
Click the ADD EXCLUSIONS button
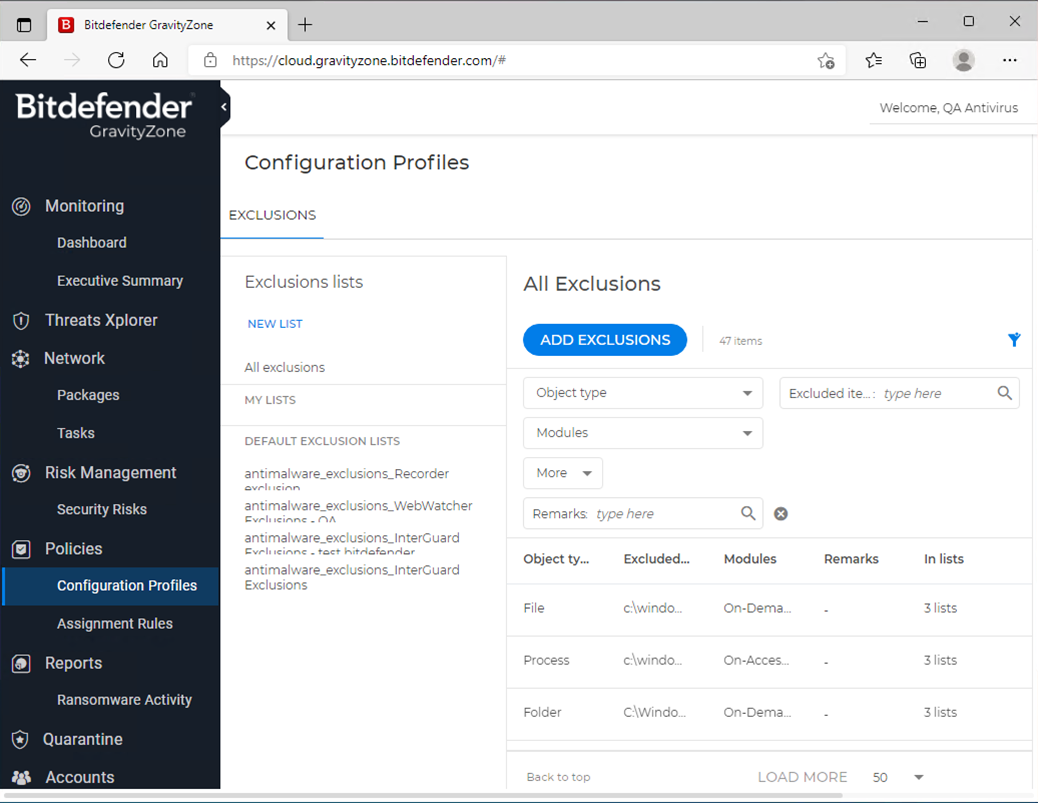click(x=605, y=340)
